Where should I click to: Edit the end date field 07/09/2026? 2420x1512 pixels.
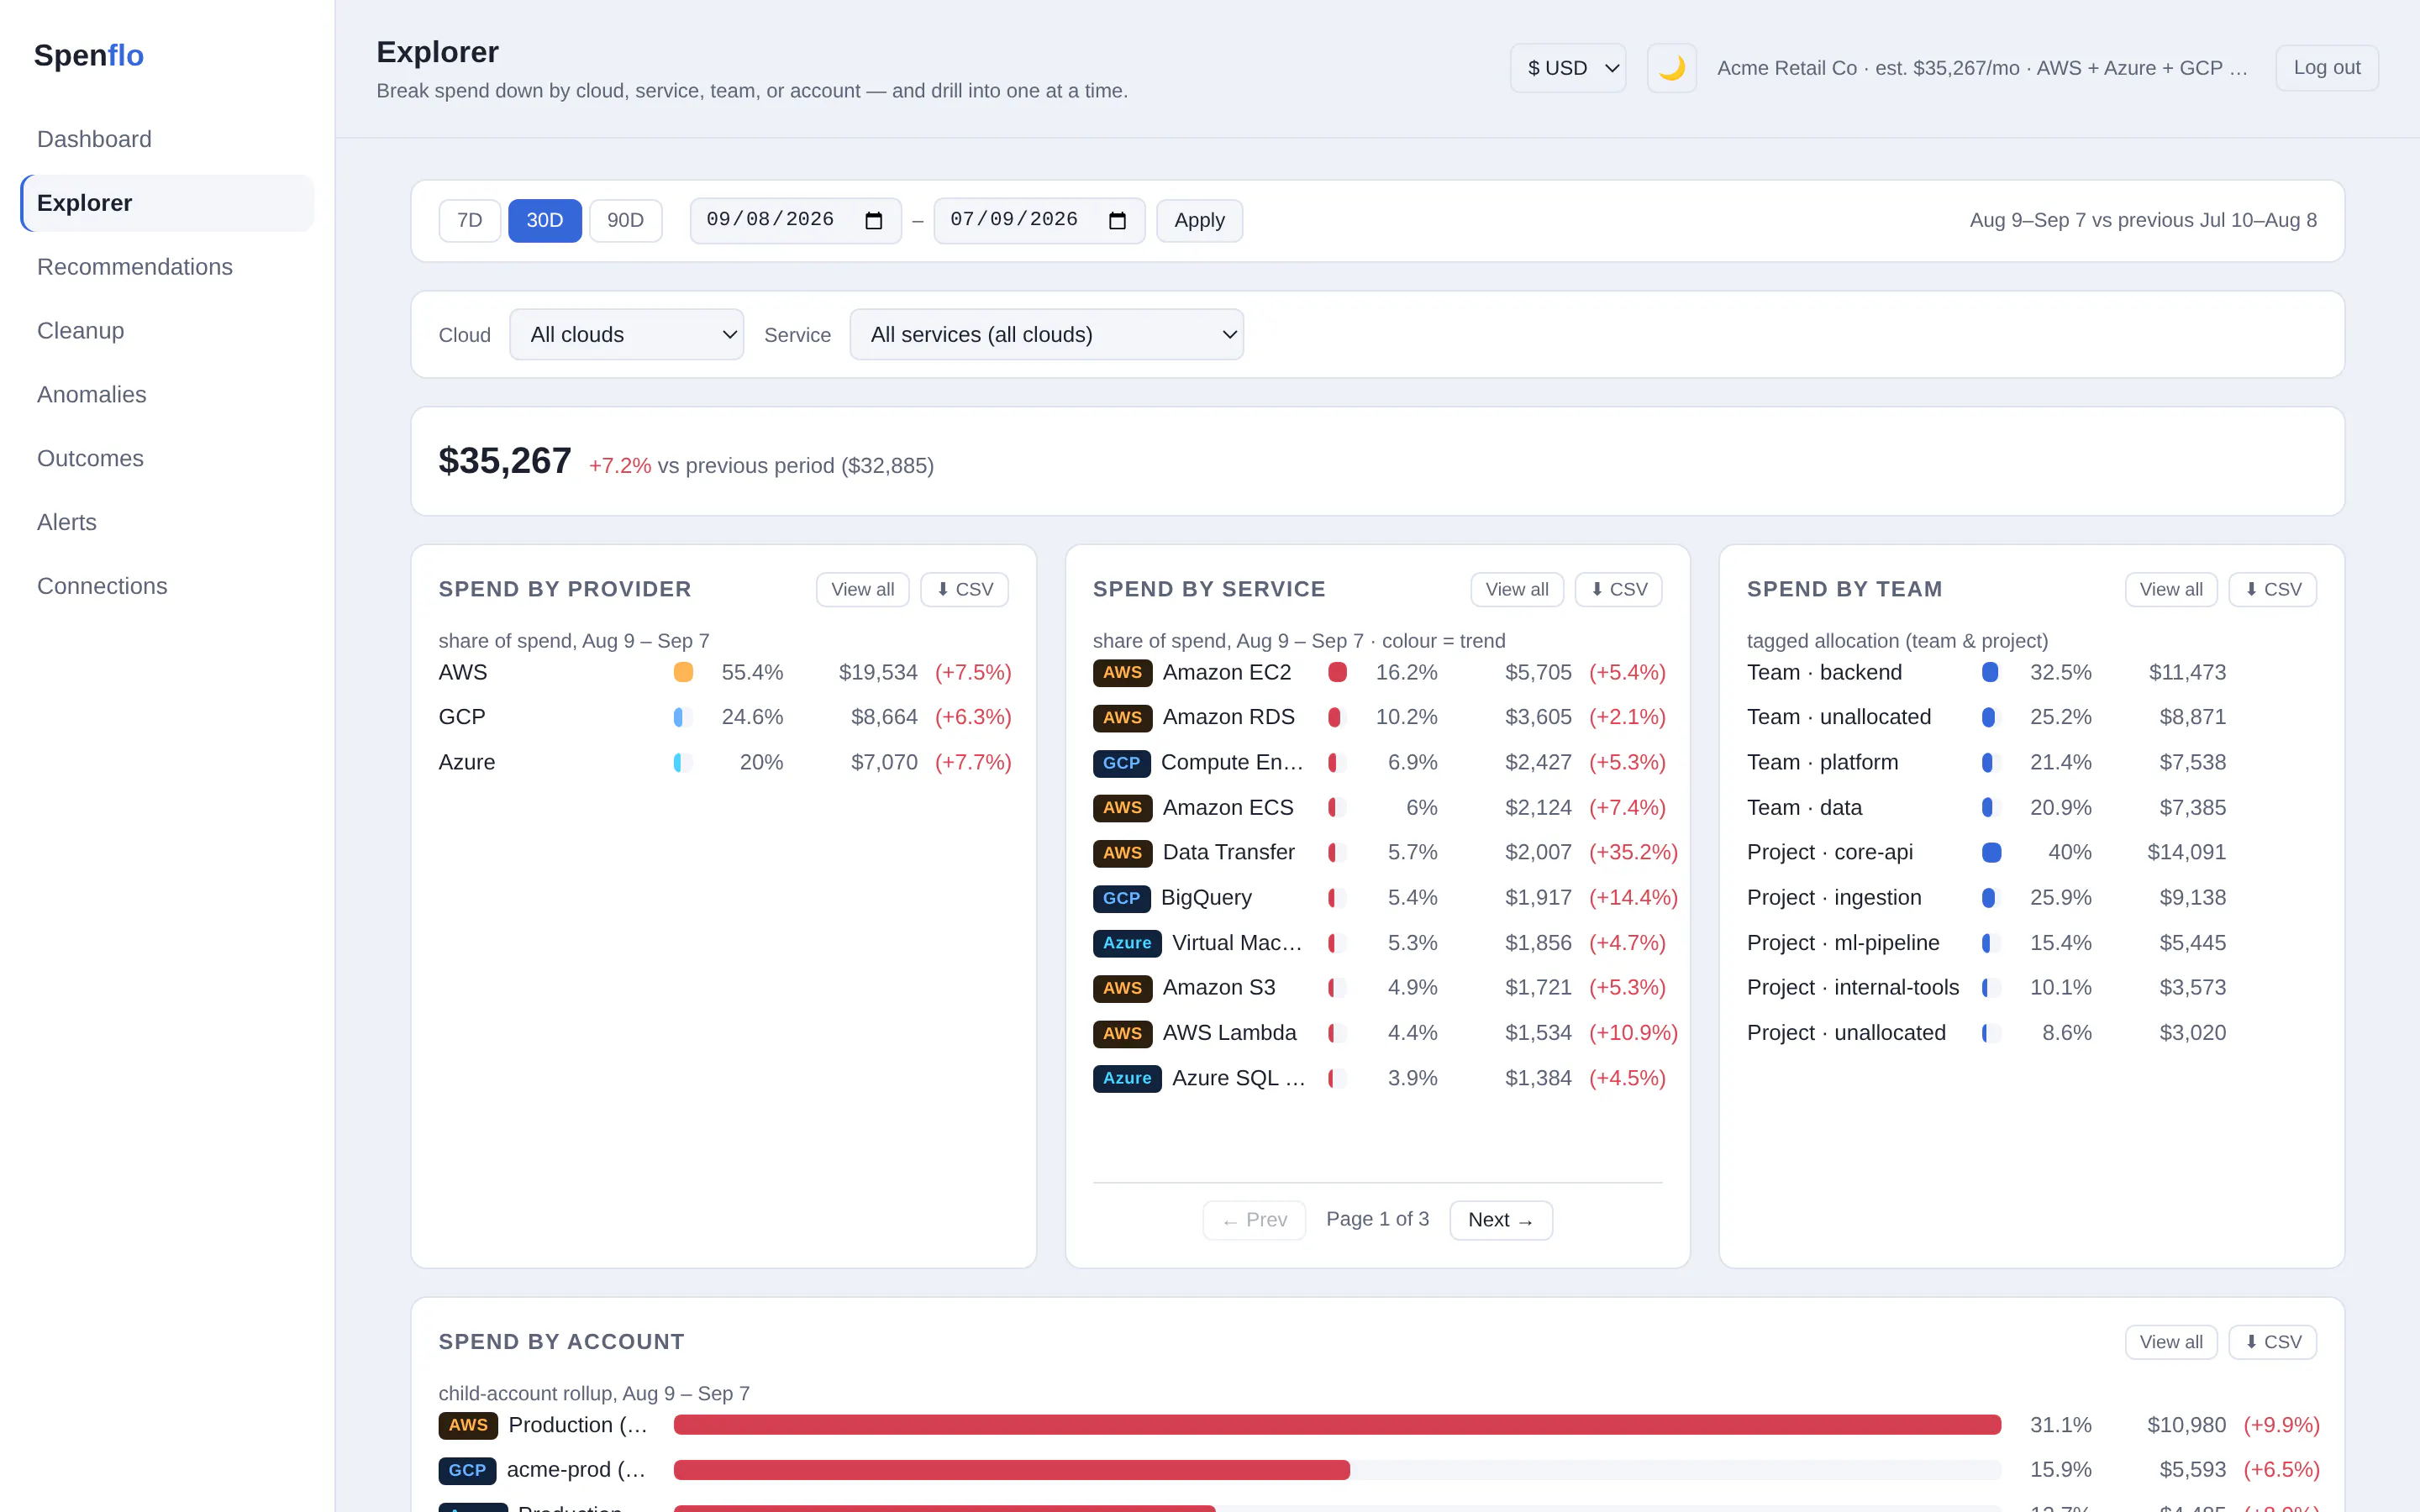1039,220
